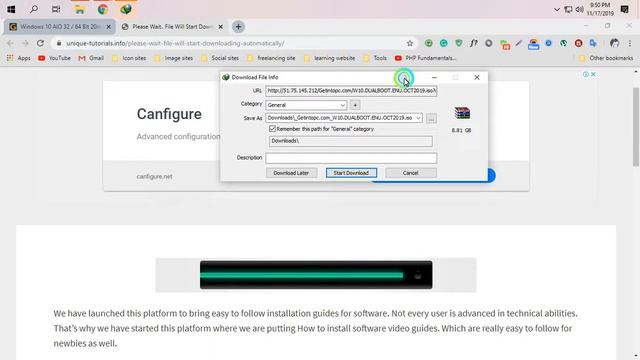This screenshot has width=640, height=360.
Task: Open the notification center icon
Action: (x=624, y=9)
